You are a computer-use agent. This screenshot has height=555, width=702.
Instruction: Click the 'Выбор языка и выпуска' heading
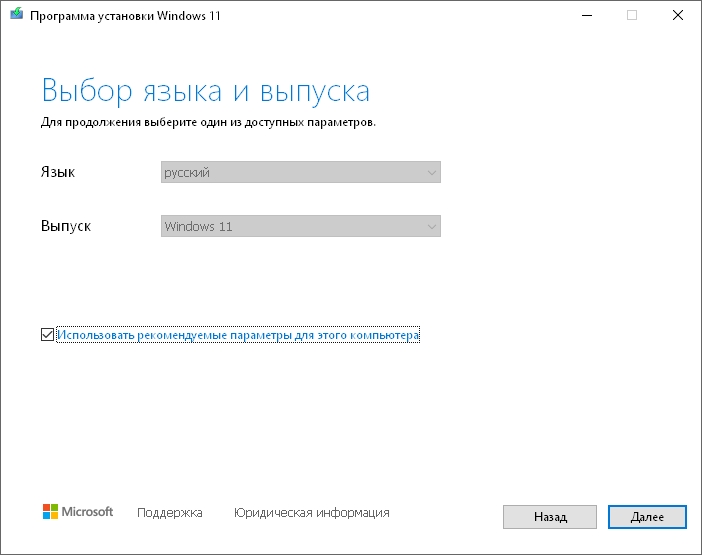206,91
